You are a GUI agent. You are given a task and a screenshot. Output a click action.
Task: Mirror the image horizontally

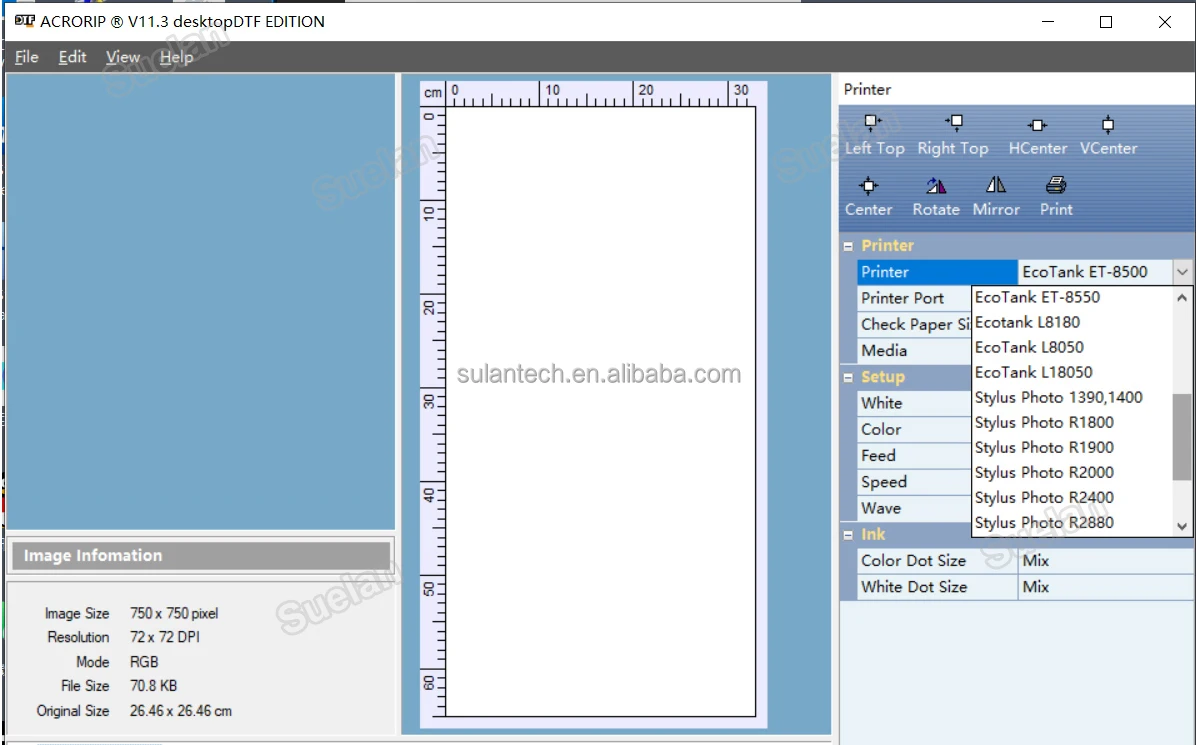(x=996, y=186)
